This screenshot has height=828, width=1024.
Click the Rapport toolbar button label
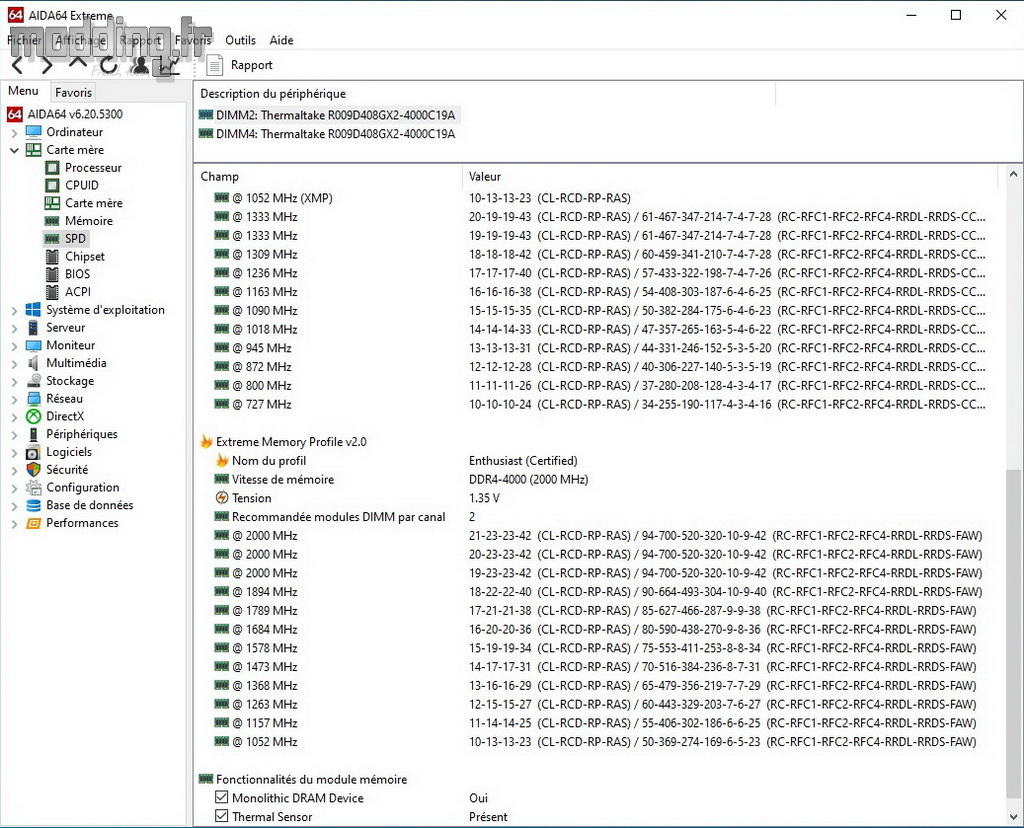(x=251, y=65)
